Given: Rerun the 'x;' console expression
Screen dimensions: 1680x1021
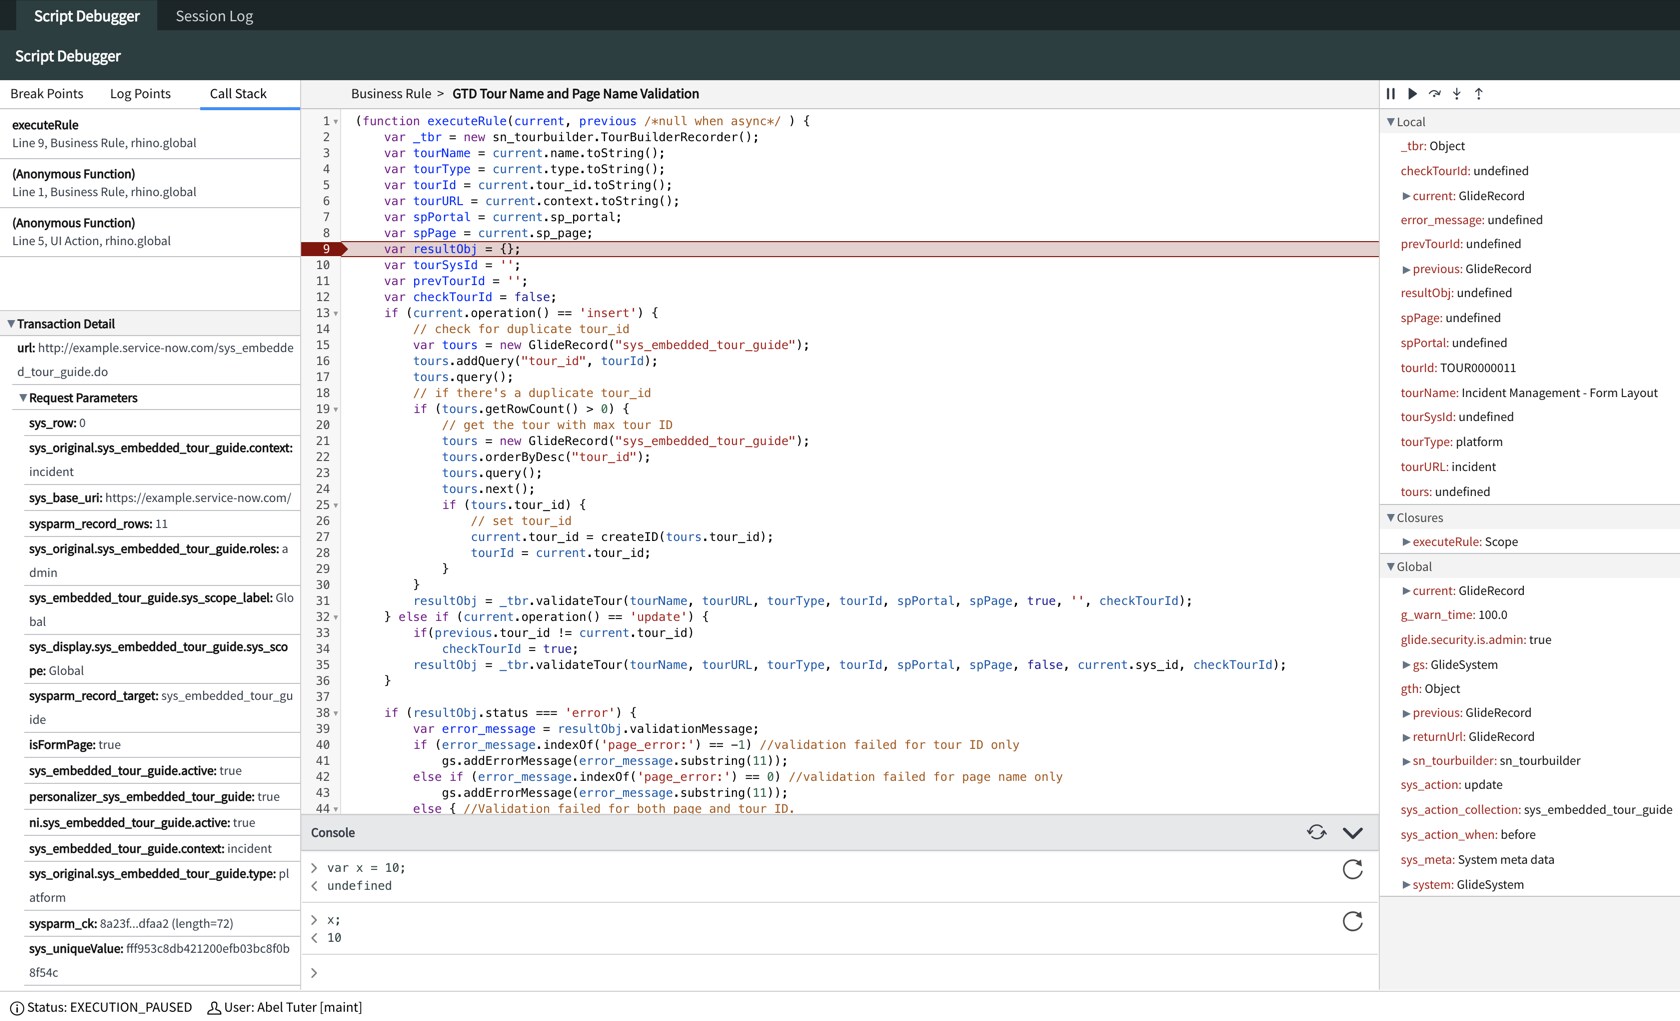Looking at the screenshot, I should tap(1352, 922).
